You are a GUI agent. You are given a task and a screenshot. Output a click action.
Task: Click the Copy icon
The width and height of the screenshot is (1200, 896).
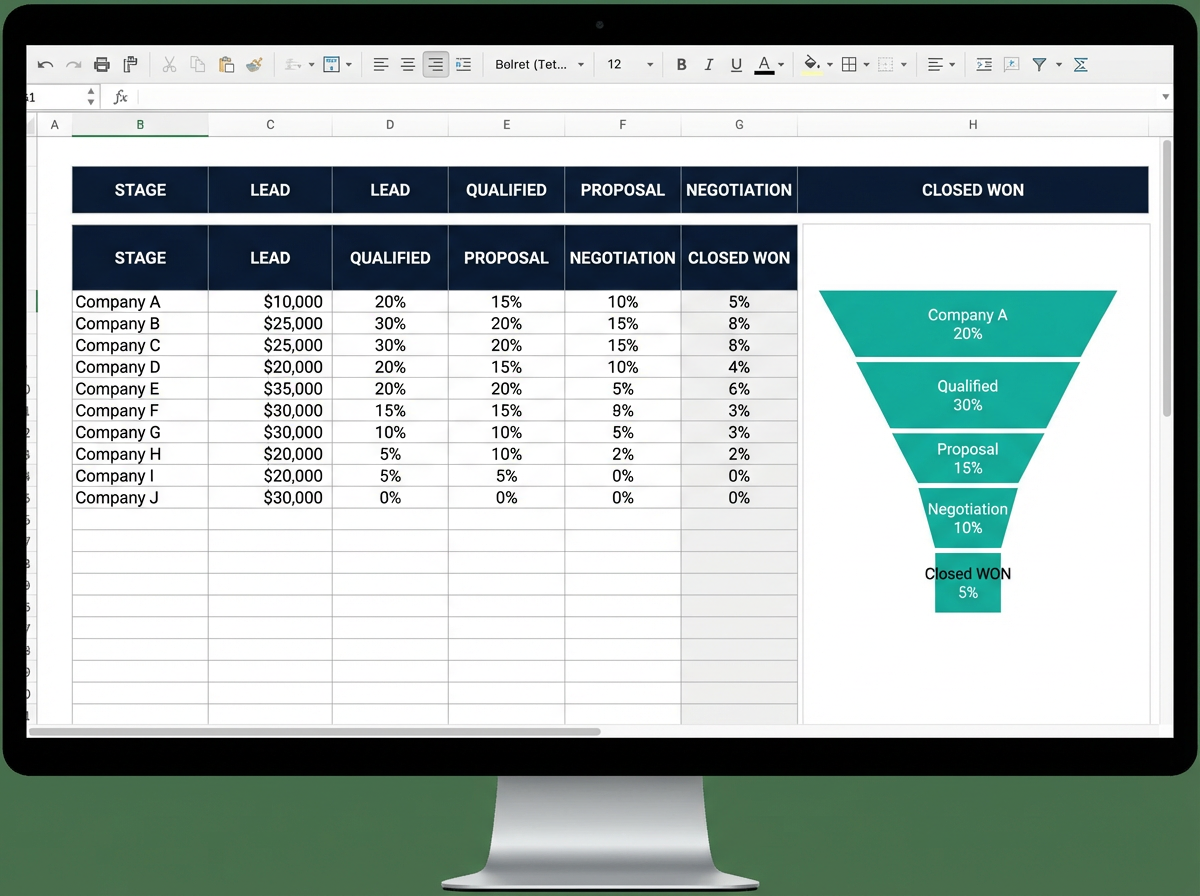coord(197,64)
